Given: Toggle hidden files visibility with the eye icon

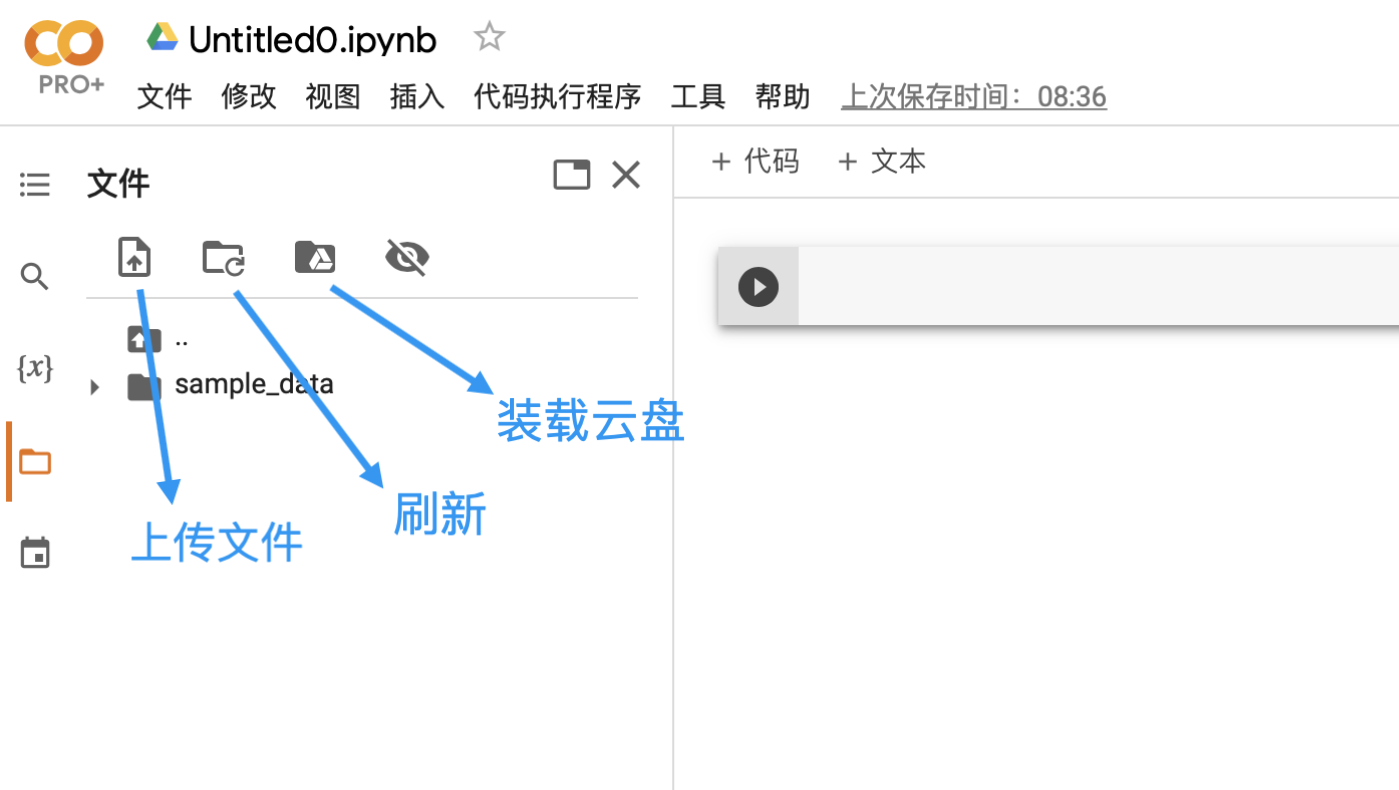Looking at the screenshot, I should coord(406,257).
